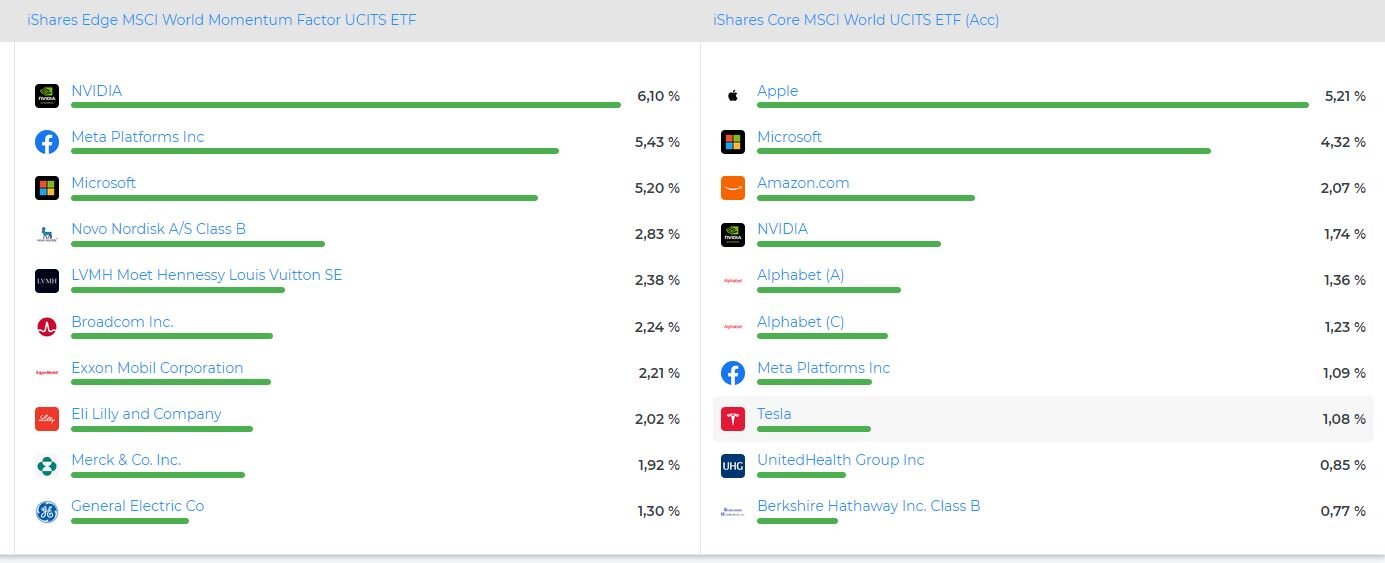The width and height of the screenshot is (1385, 563).
Task: Open Berkshire Hathaway Inc. Class B link
Action: (868, 506)
